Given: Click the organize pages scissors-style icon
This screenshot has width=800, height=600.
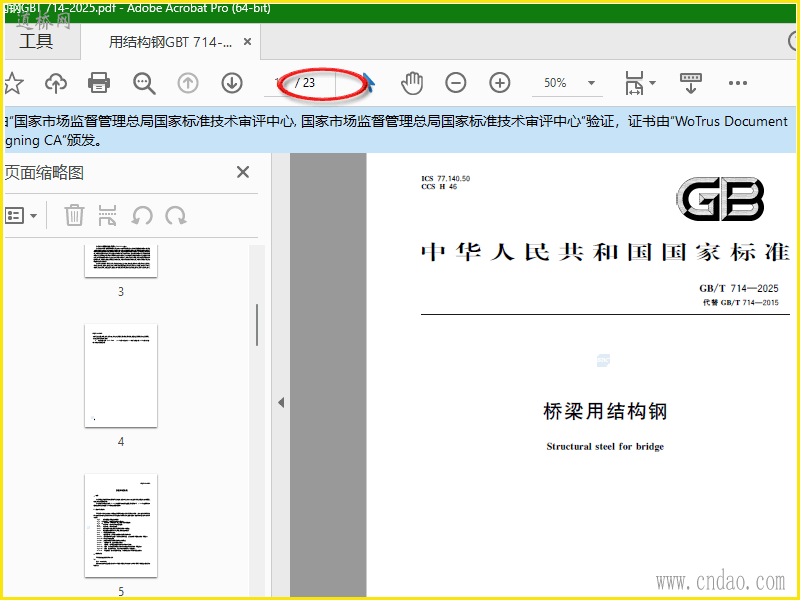Looking at the screenshot, I should [x=107, y=215].
